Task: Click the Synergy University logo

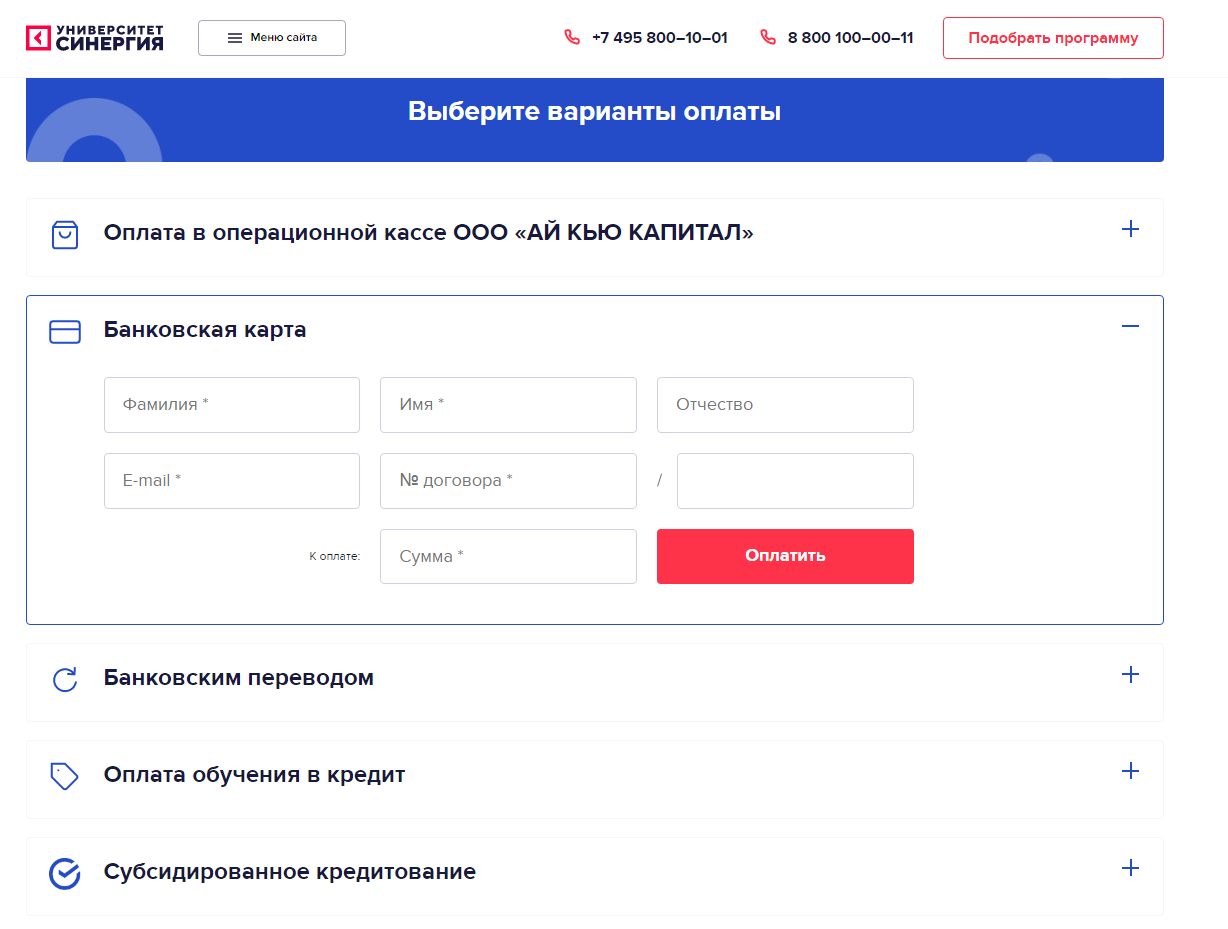Action: point(94,38)
